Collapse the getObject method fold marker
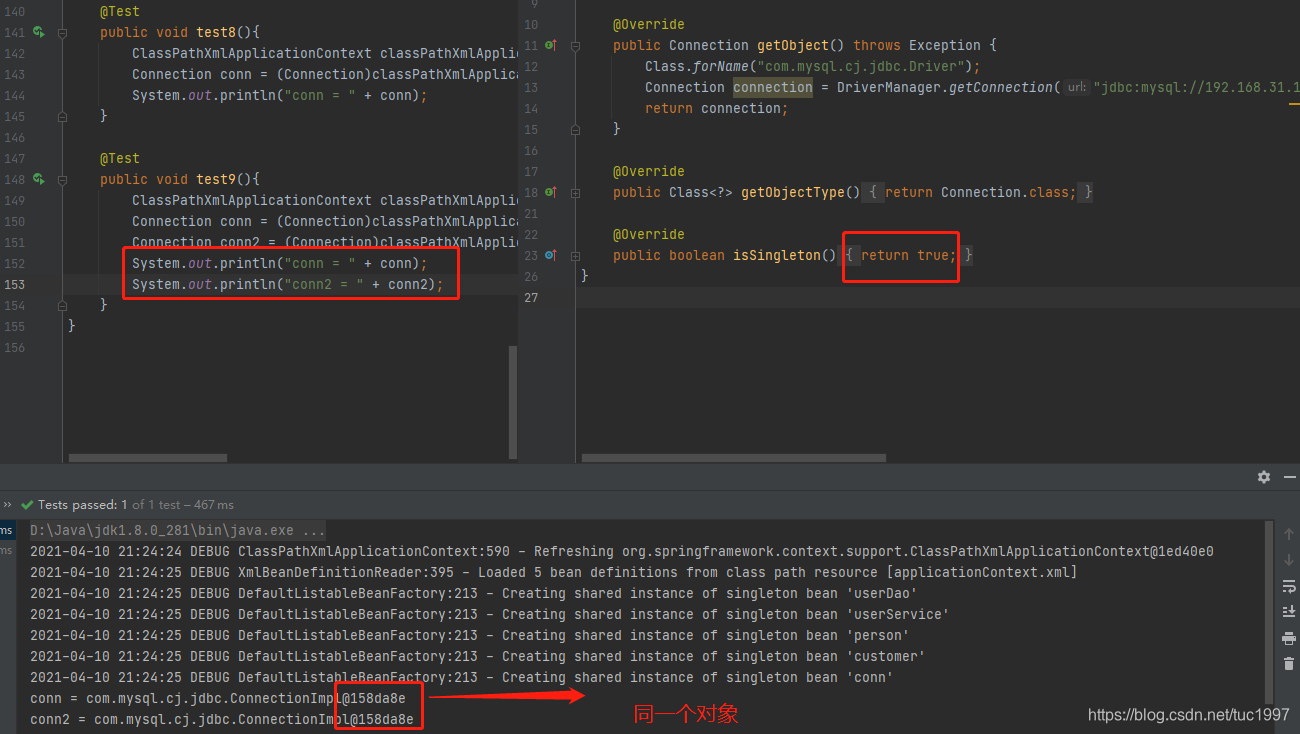The width and height of the screenshot is (1300, 734). [x=575, y=45]
